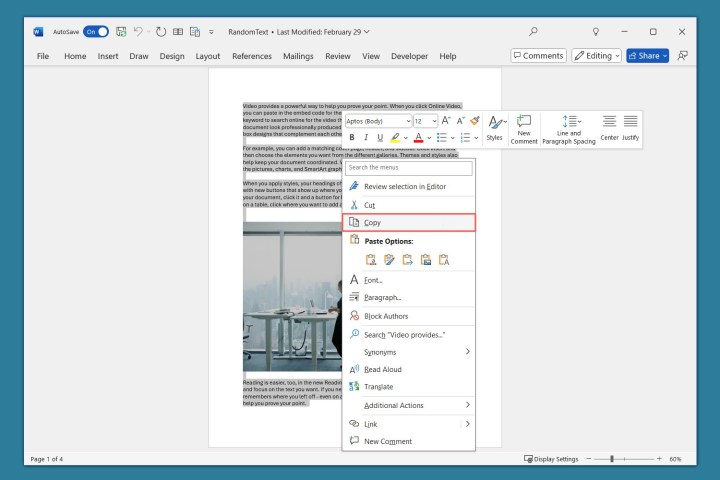
Task: Apply Bold from the mini toolbar
Action: click(352, 137)
